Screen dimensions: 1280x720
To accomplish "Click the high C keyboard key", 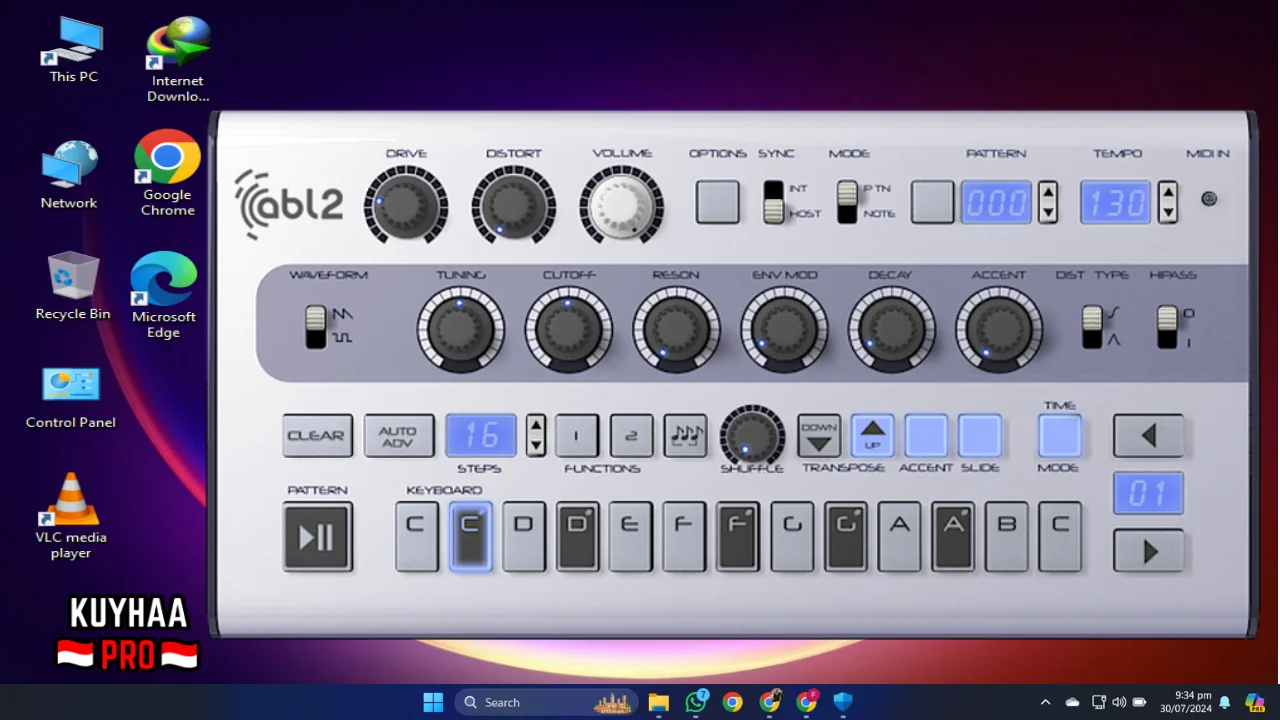I will coord(1060,537).
